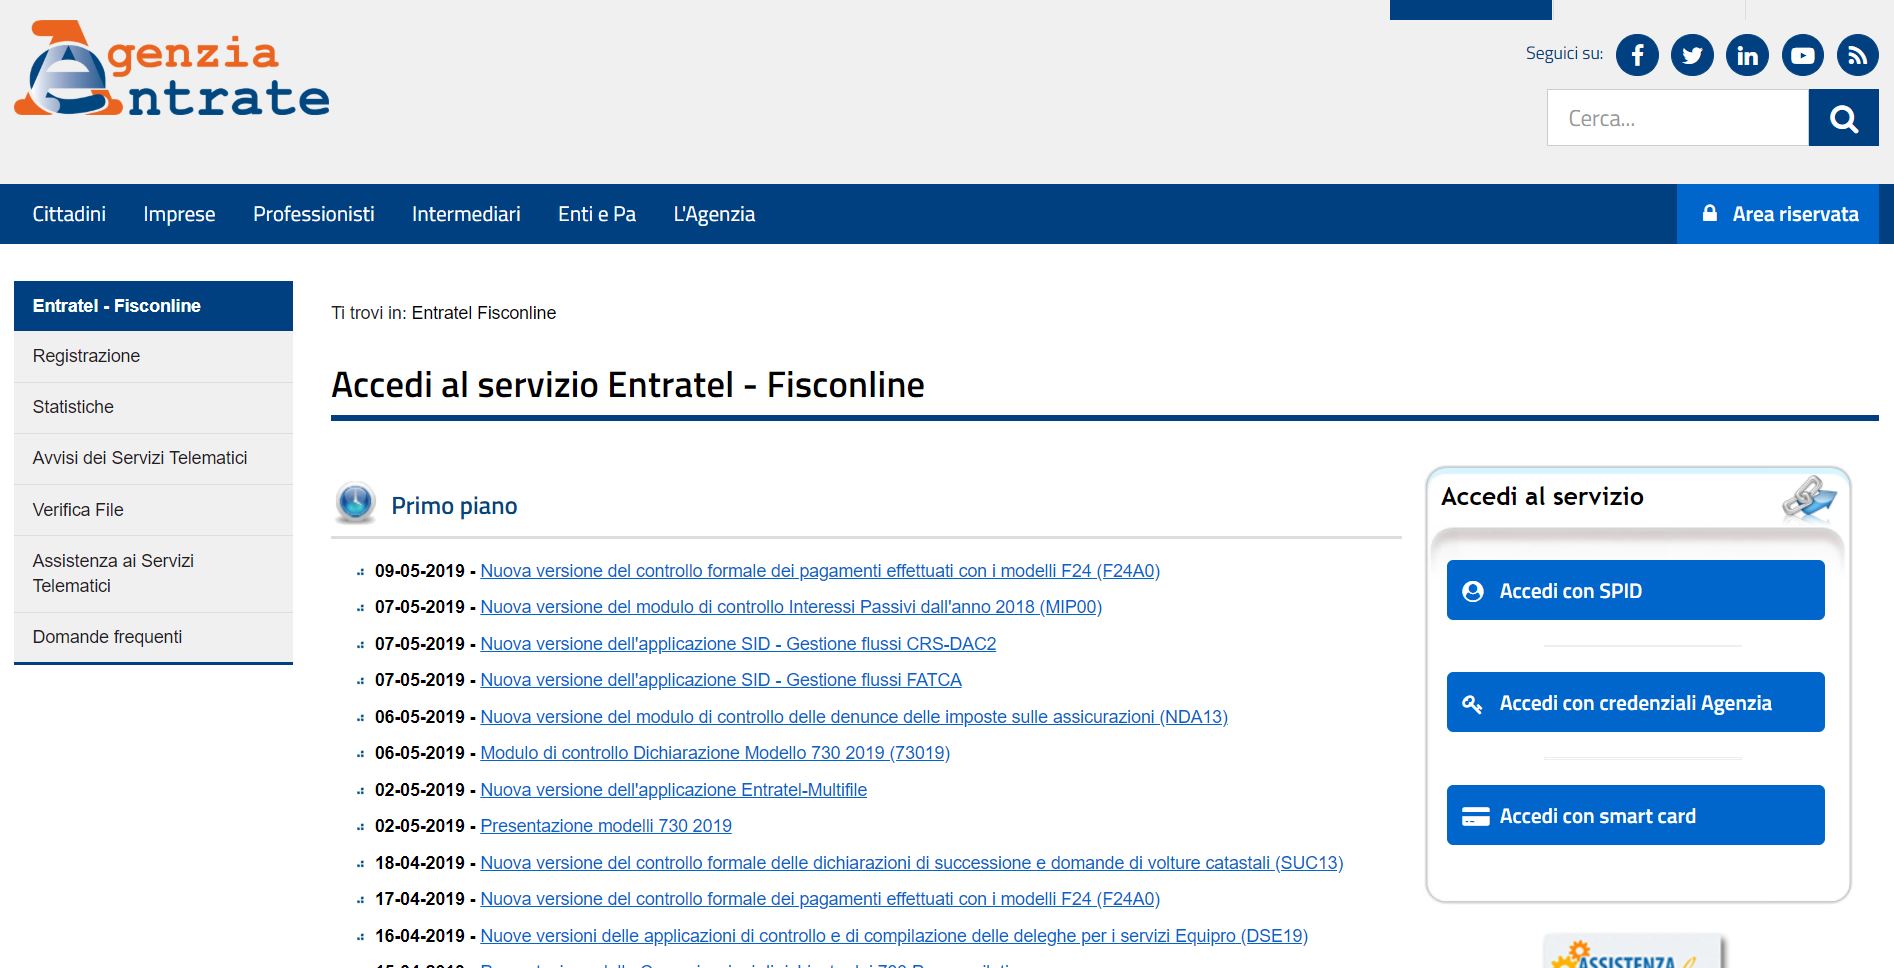Click the magnifier search button
The width and height of the screenshot is (1894, 968).
pyautogui.click(x=1843, y=118)
